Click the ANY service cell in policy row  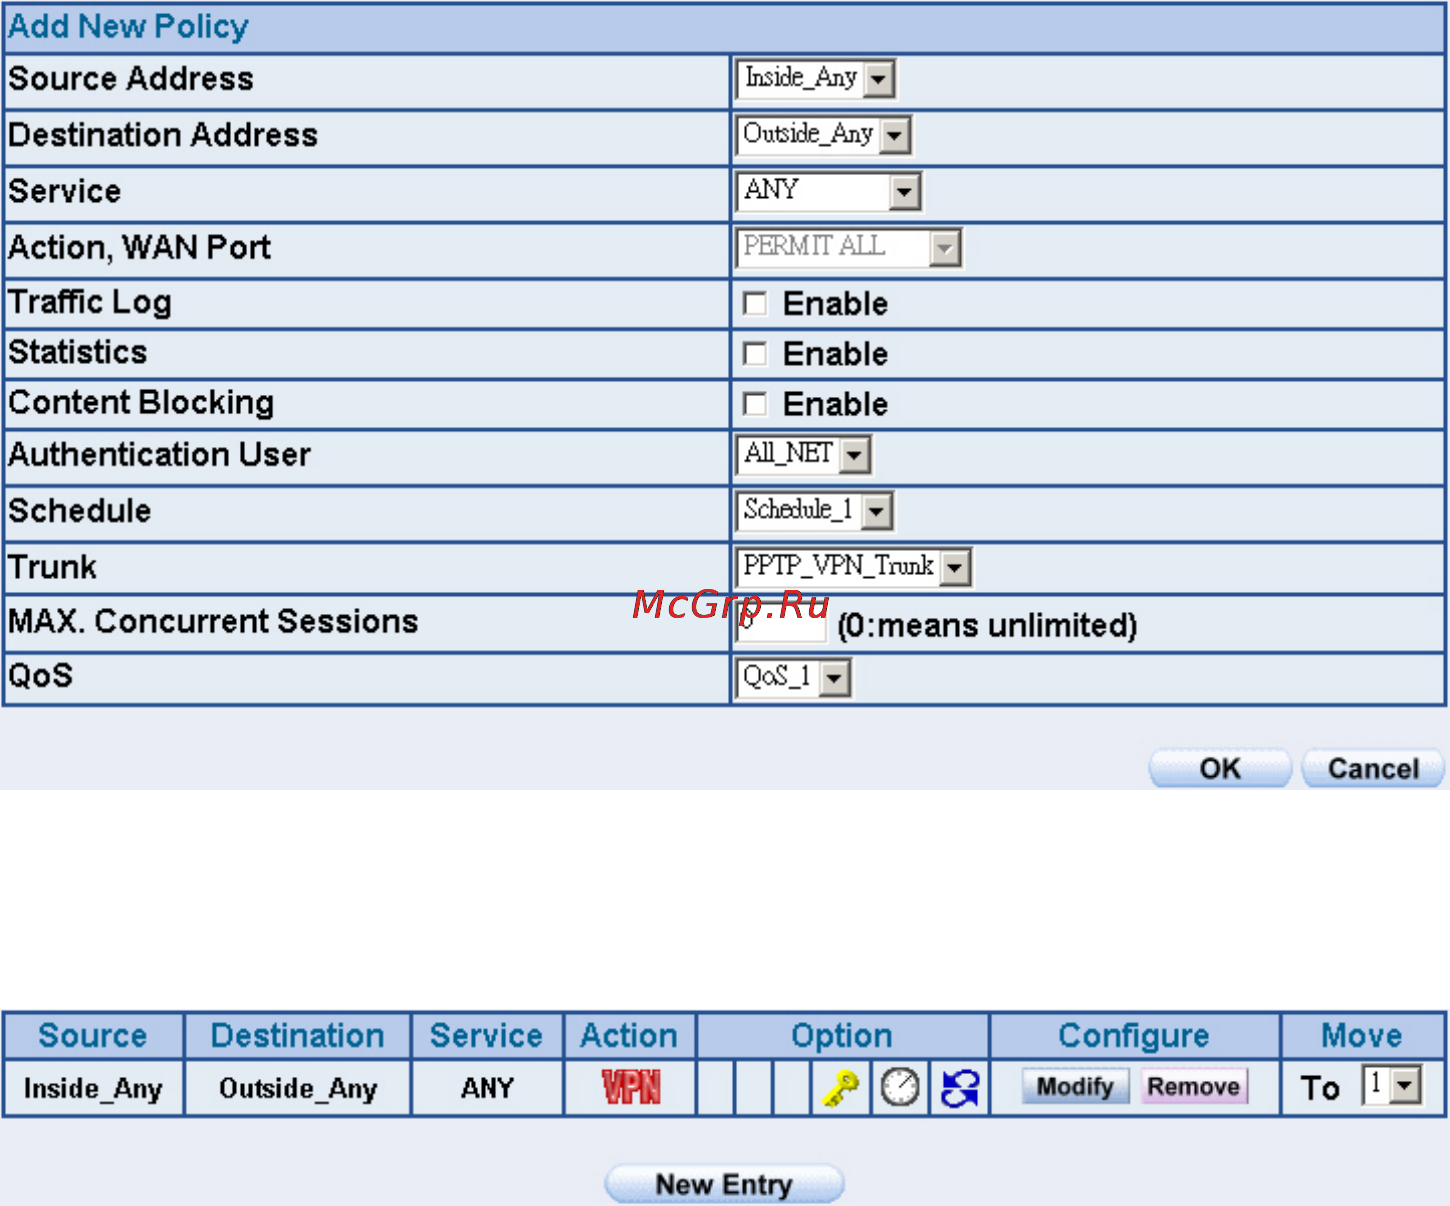pos(487,1088)
